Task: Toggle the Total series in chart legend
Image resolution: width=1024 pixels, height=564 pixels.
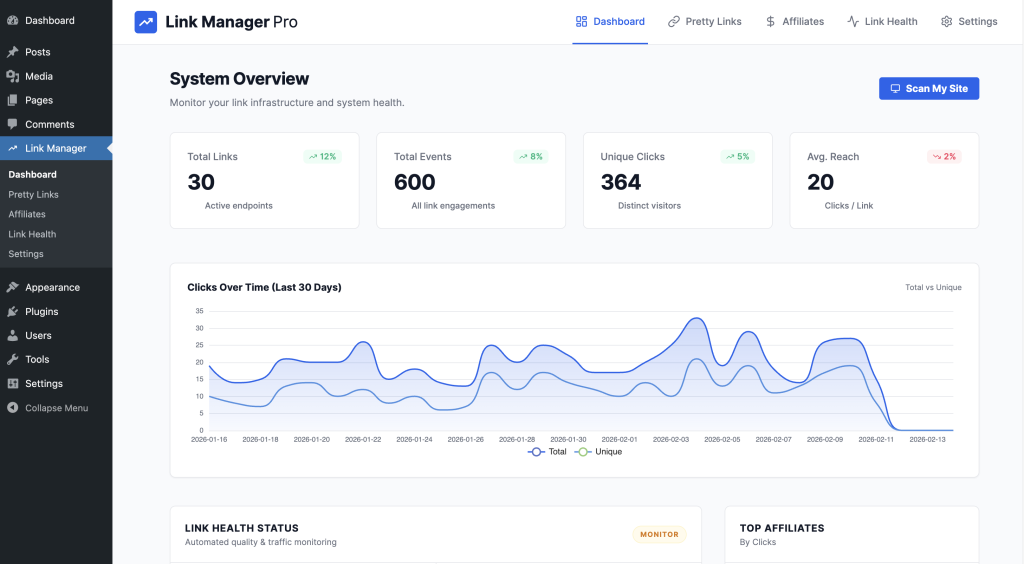Action: click(x=547, y=452)
